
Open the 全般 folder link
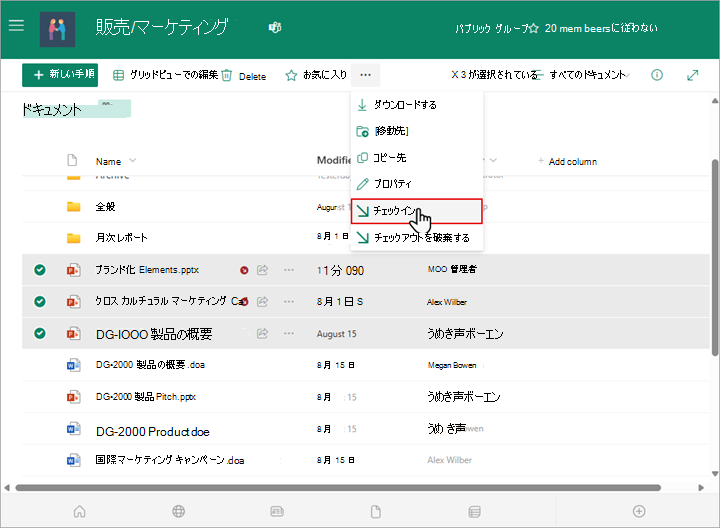[105, 207]
